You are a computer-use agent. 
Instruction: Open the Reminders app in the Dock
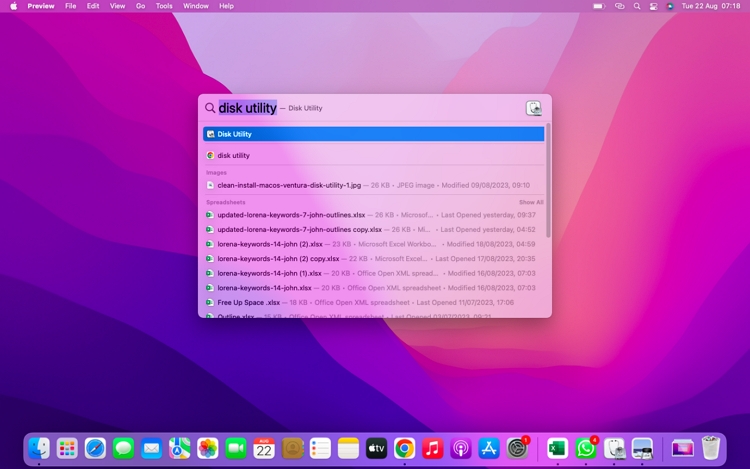(x=320, y=448)
